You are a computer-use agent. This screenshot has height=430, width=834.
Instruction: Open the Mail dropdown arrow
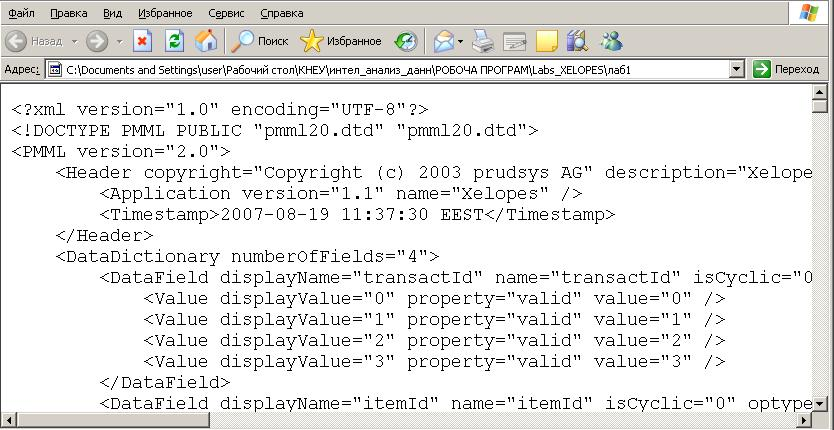point(461,41)
